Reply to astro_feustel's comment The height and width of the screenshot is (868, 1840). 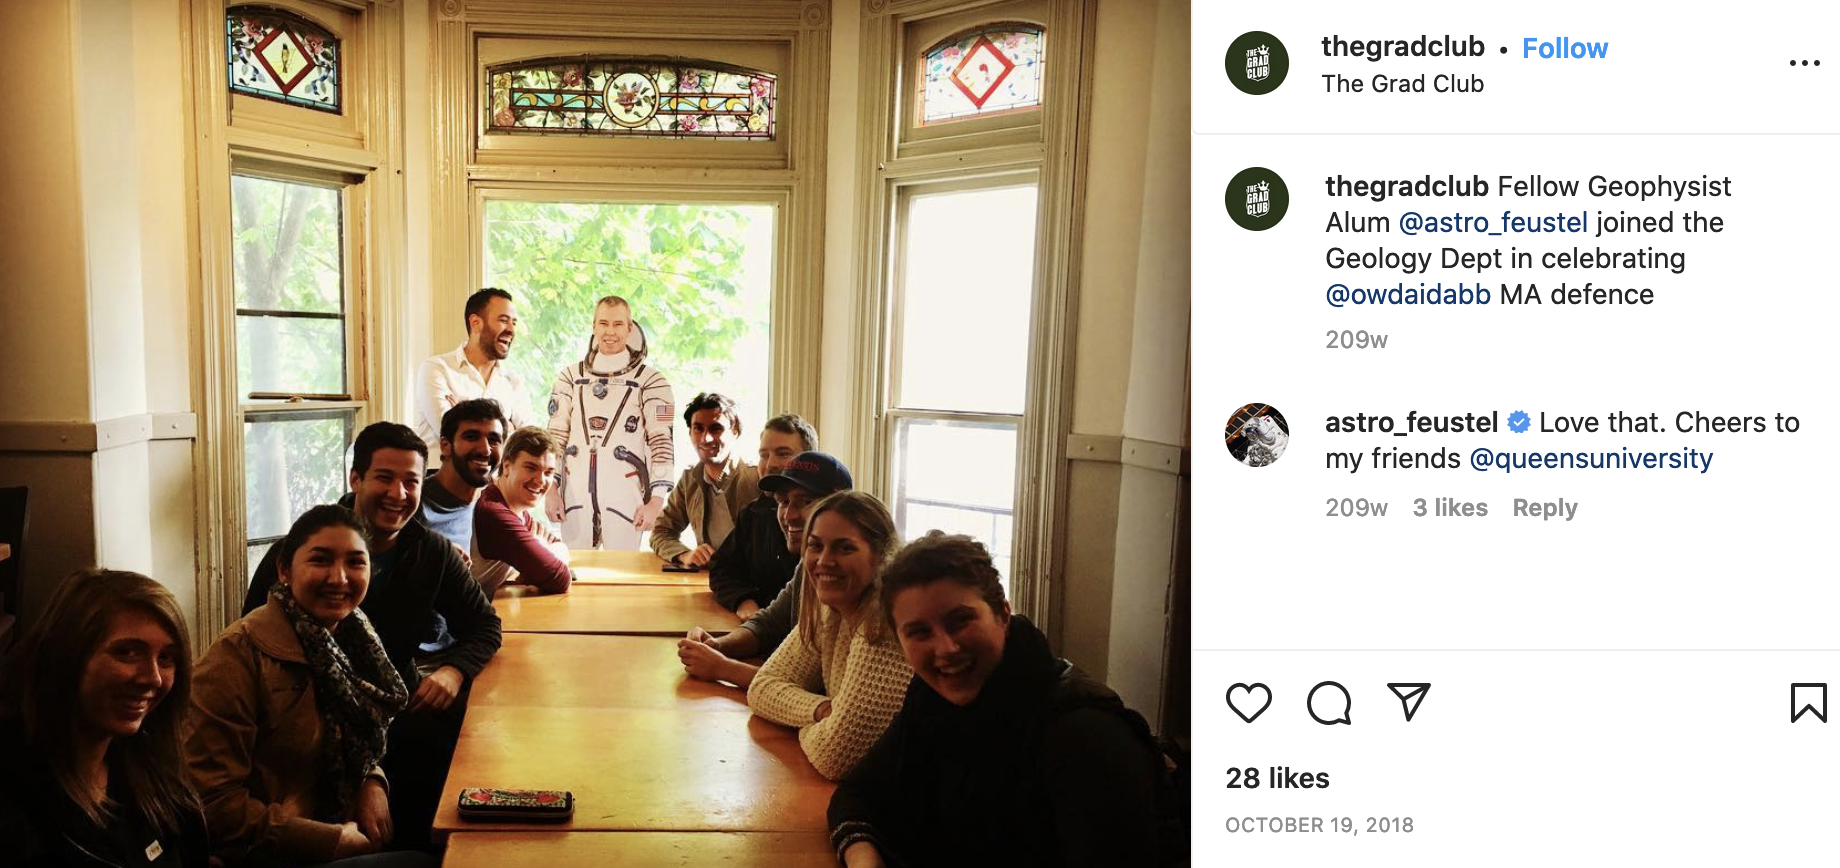[1545, 508]
